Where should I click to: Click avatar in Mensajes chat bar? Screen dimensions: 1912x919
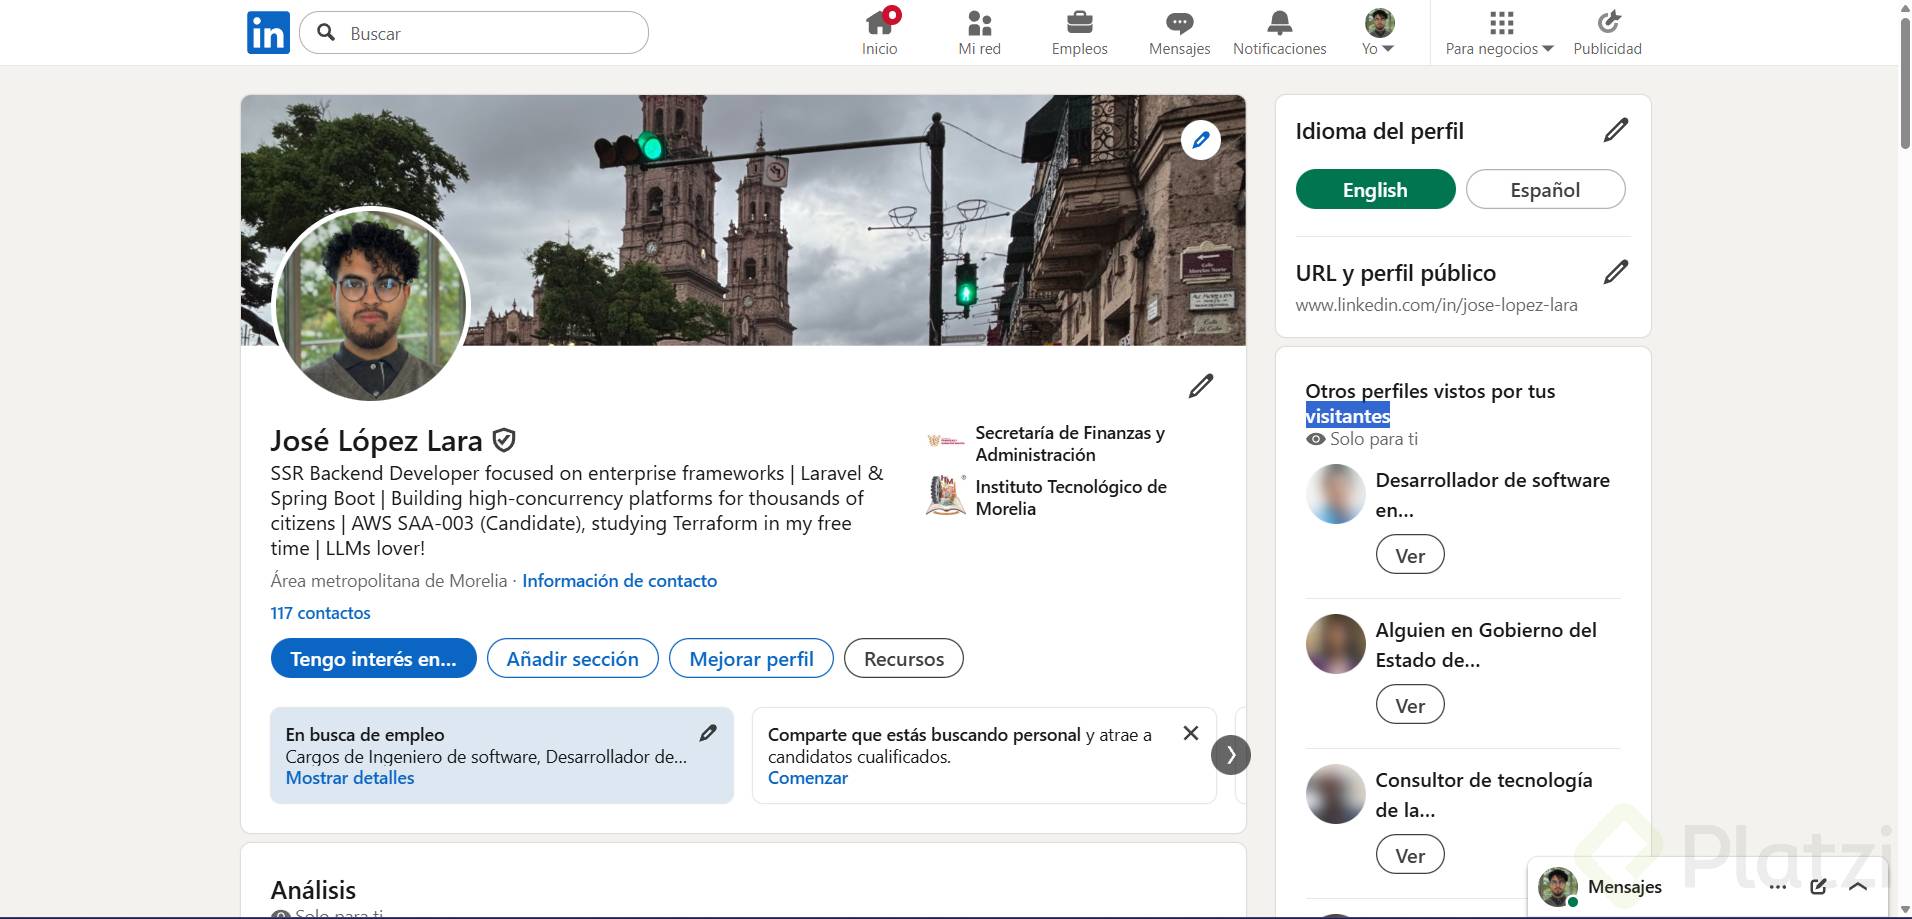[x=1557, y=887]
